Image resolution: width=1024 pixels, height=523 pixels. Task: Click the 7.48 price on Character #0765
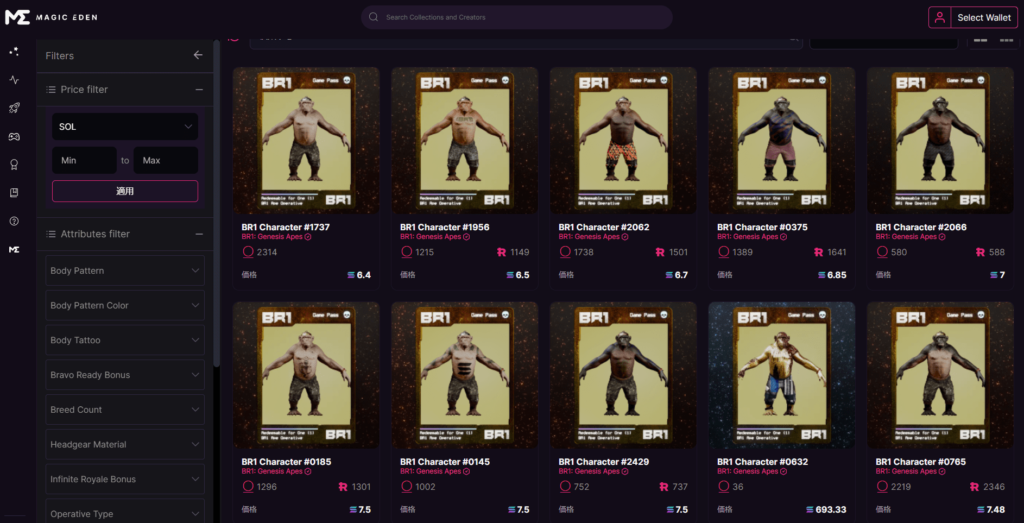point(996,509)
